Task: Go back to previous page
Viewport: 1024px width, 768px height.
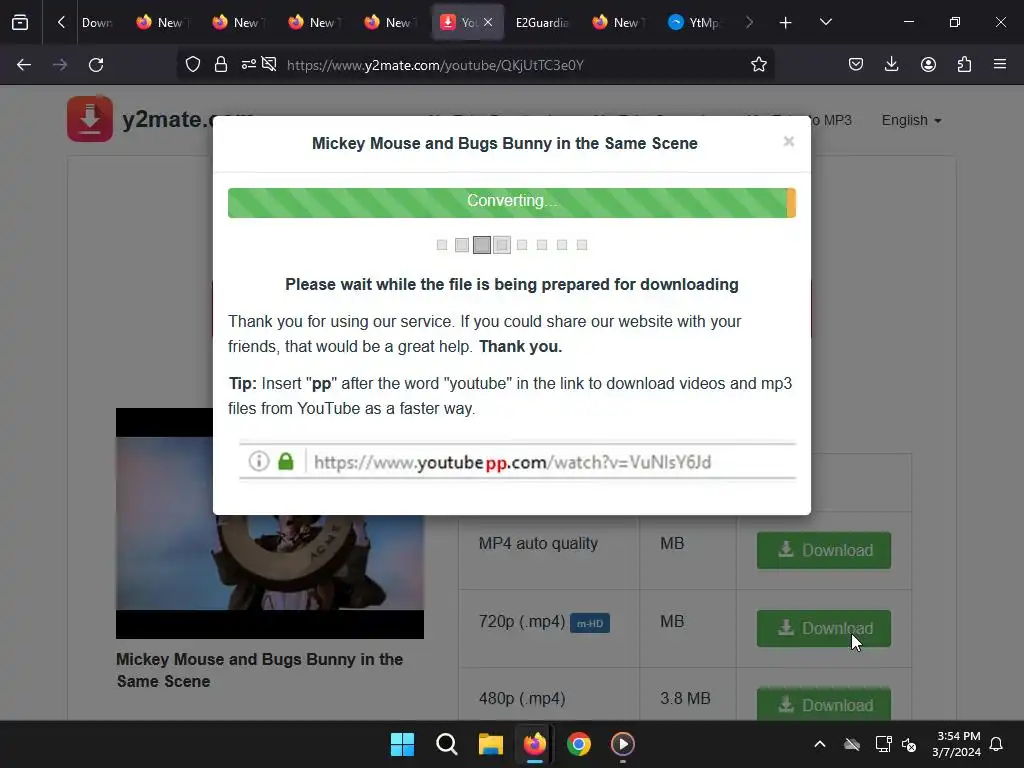Action: tap(24, 65)
